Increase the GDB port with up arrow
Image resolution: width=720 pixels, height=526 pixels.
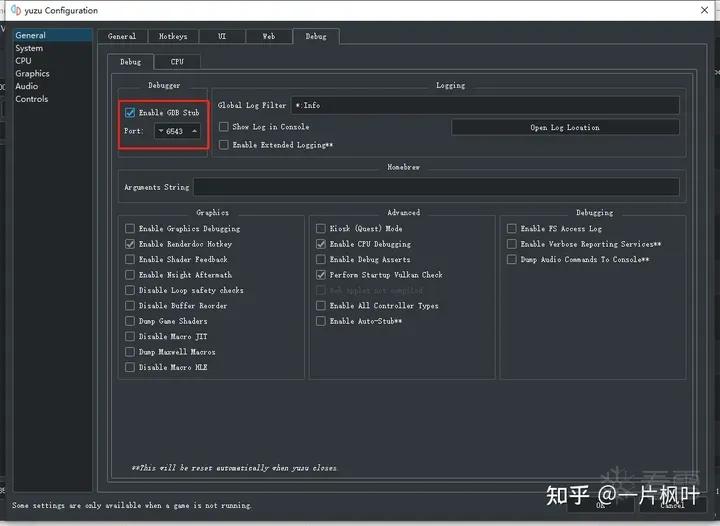(x=195, y=131)
